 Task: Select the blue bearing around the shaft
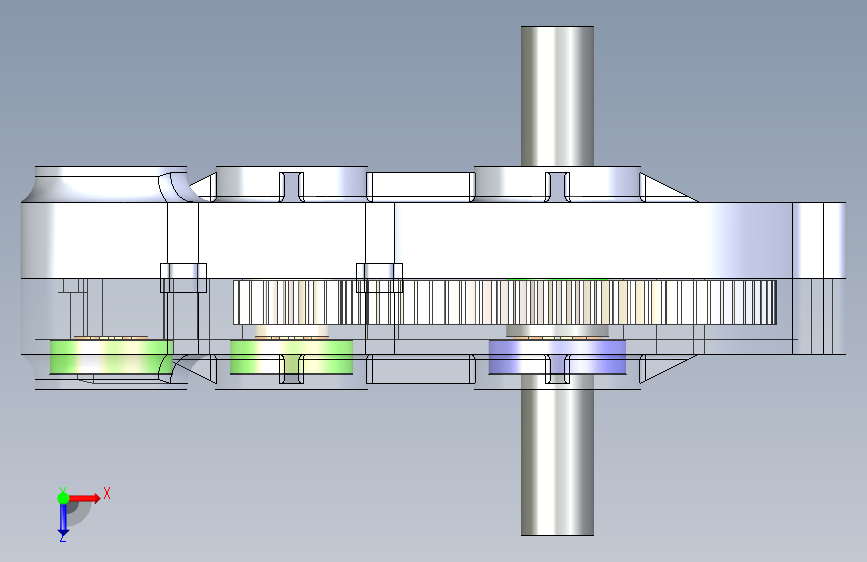[x=557, y=357]
